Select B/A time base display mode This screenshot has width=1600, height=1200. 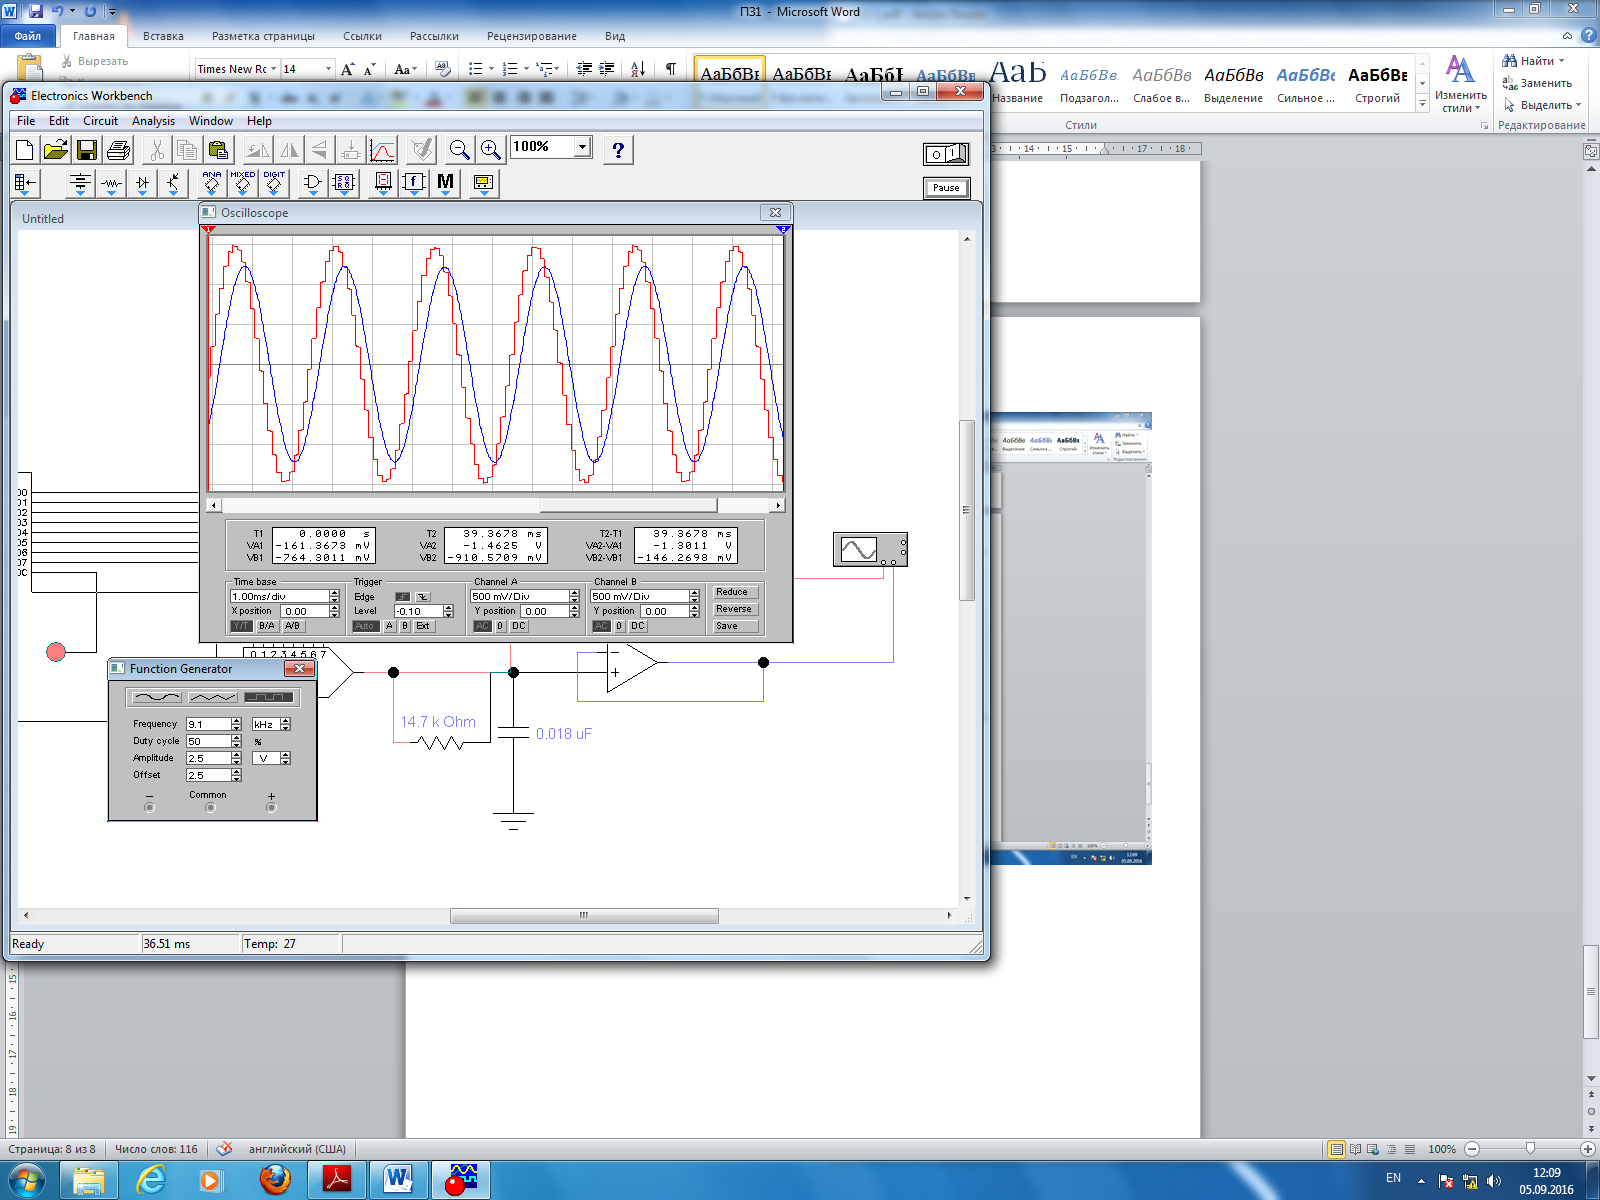tap(267, 626)
